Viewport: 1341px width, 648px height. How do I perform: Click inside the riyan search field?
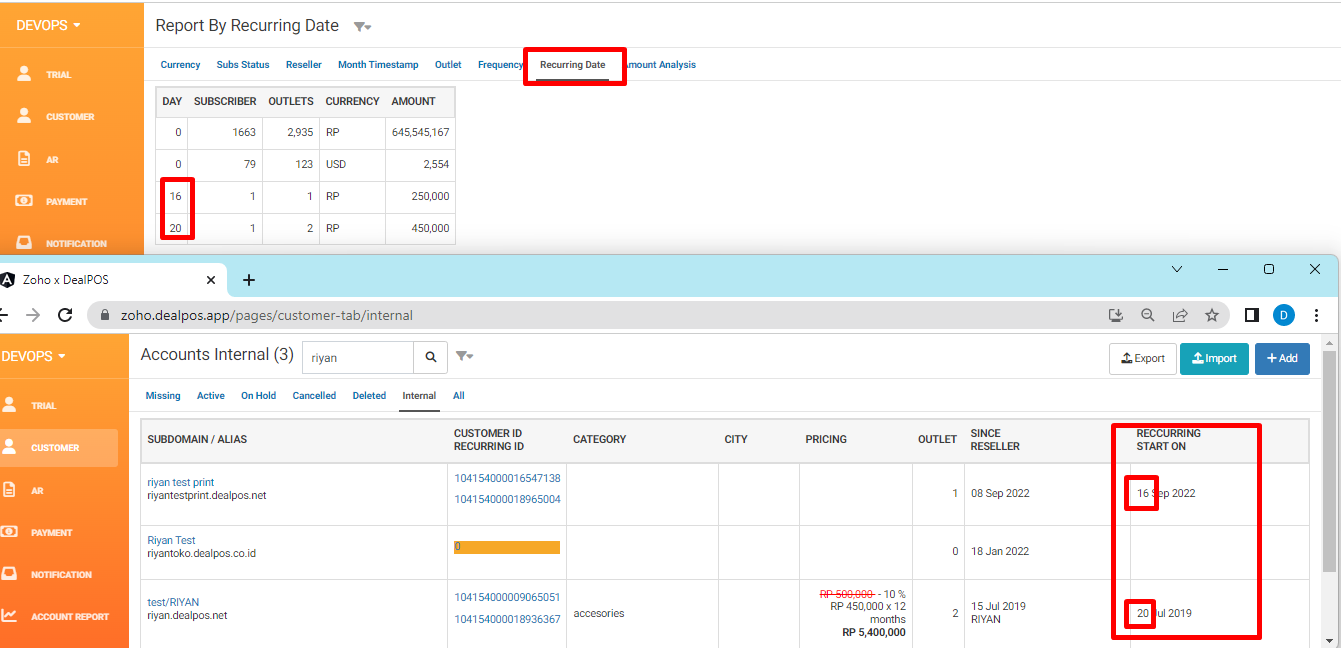[x=358, y=357]
